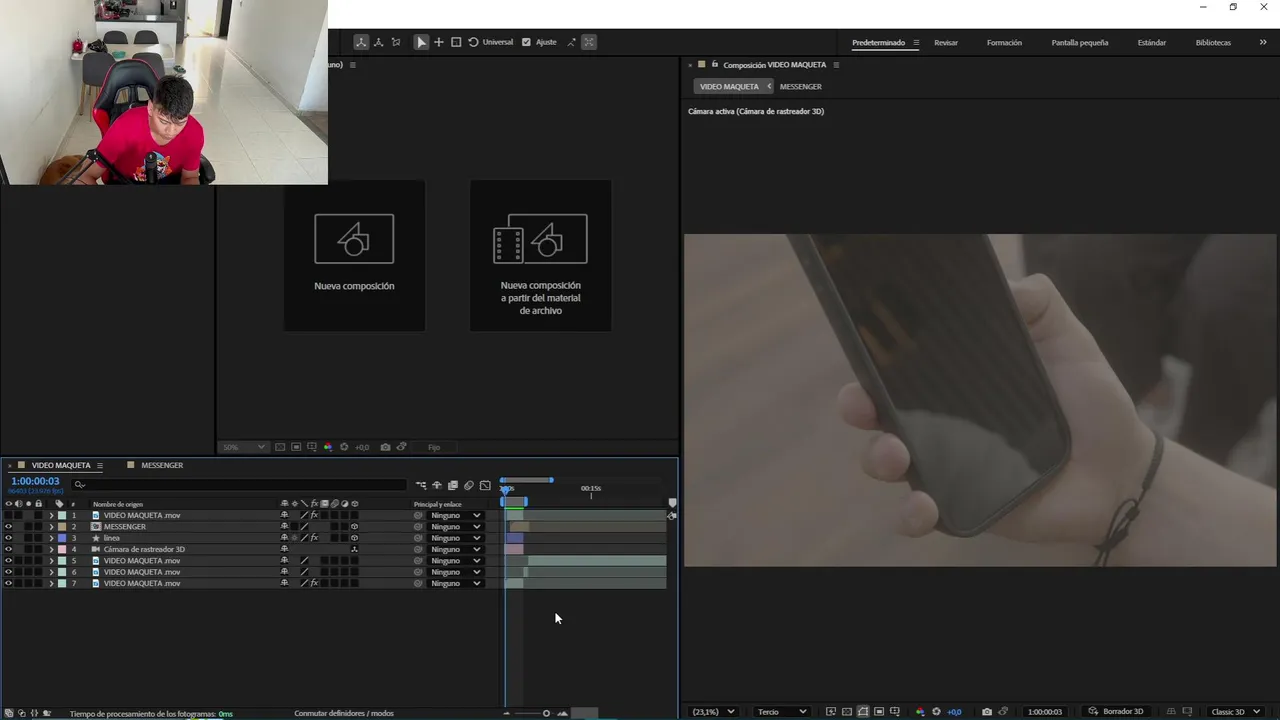
Task: Toggle the frame blending timeline icon
Action: [x=453, y=485]
